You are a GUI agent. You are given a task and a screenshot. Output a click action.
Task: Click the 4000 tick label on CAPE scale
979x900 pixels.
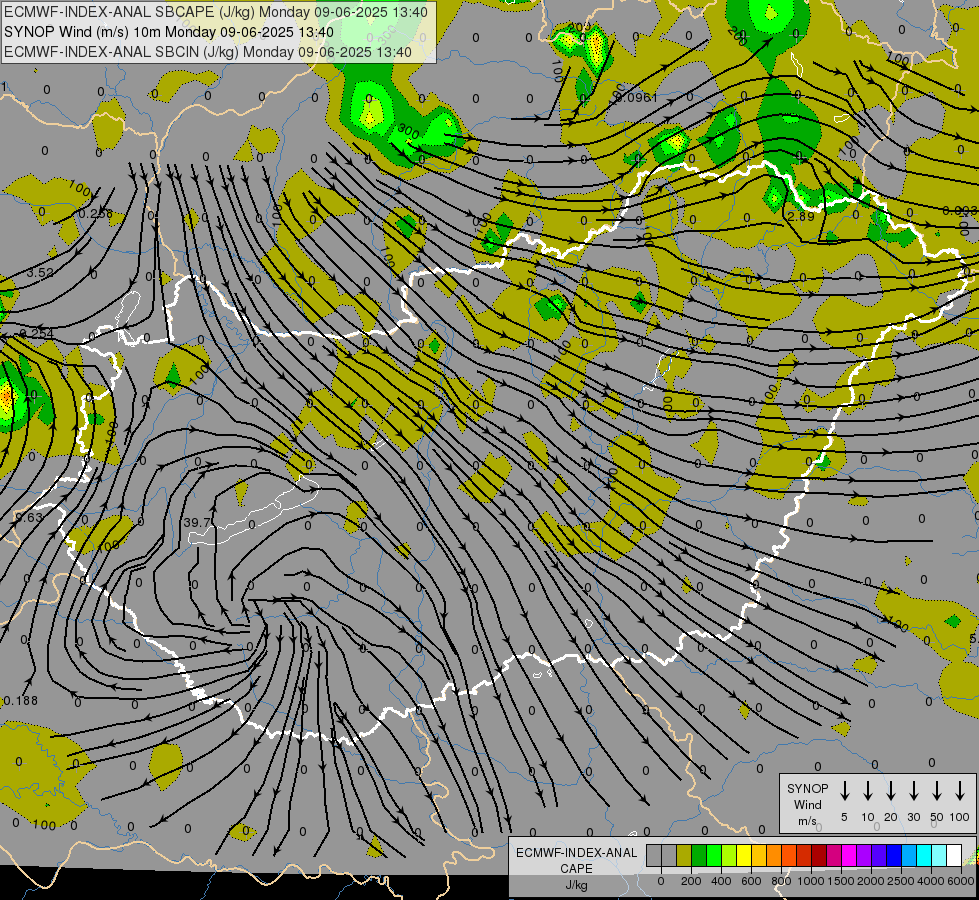(x=930, y=881)
